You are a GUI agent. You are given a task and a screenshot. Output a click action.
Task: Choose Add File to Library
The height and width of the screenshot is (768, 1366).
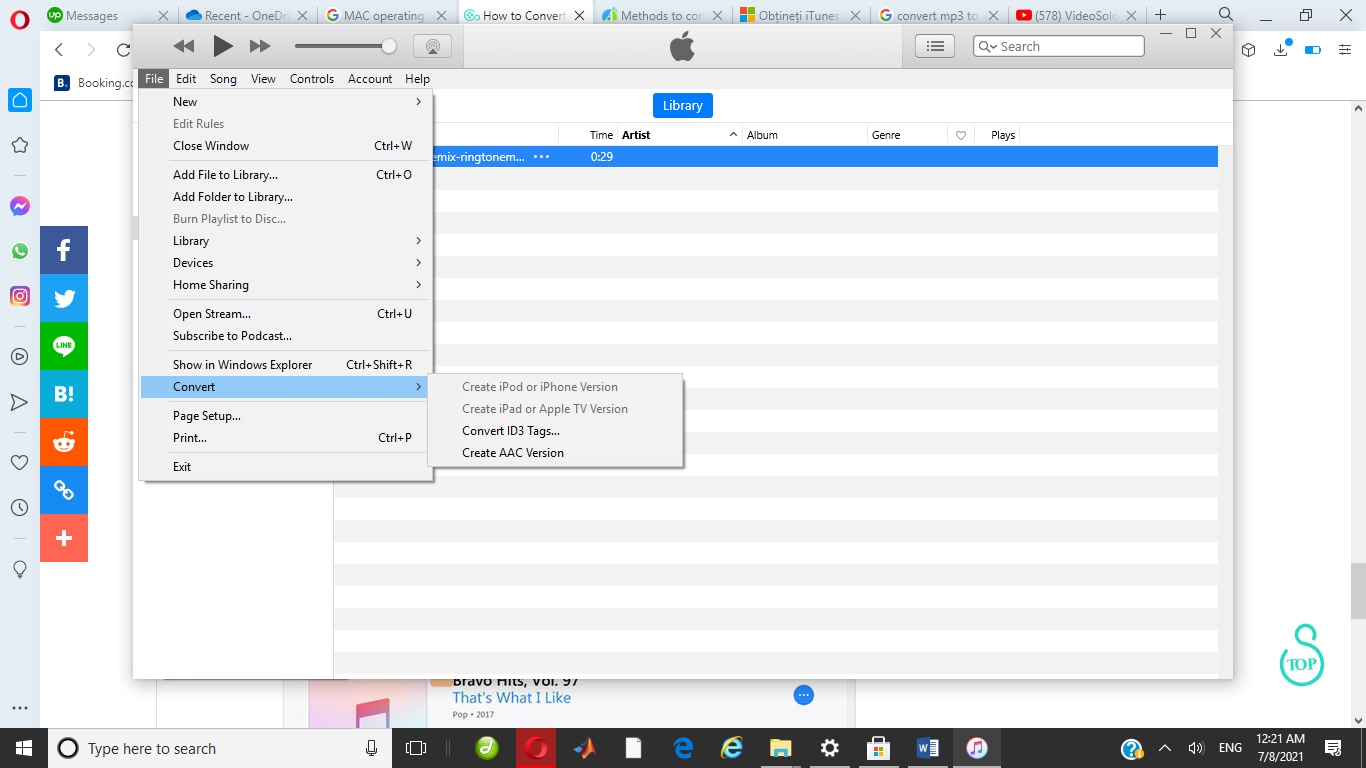click(x=285, y=175)
